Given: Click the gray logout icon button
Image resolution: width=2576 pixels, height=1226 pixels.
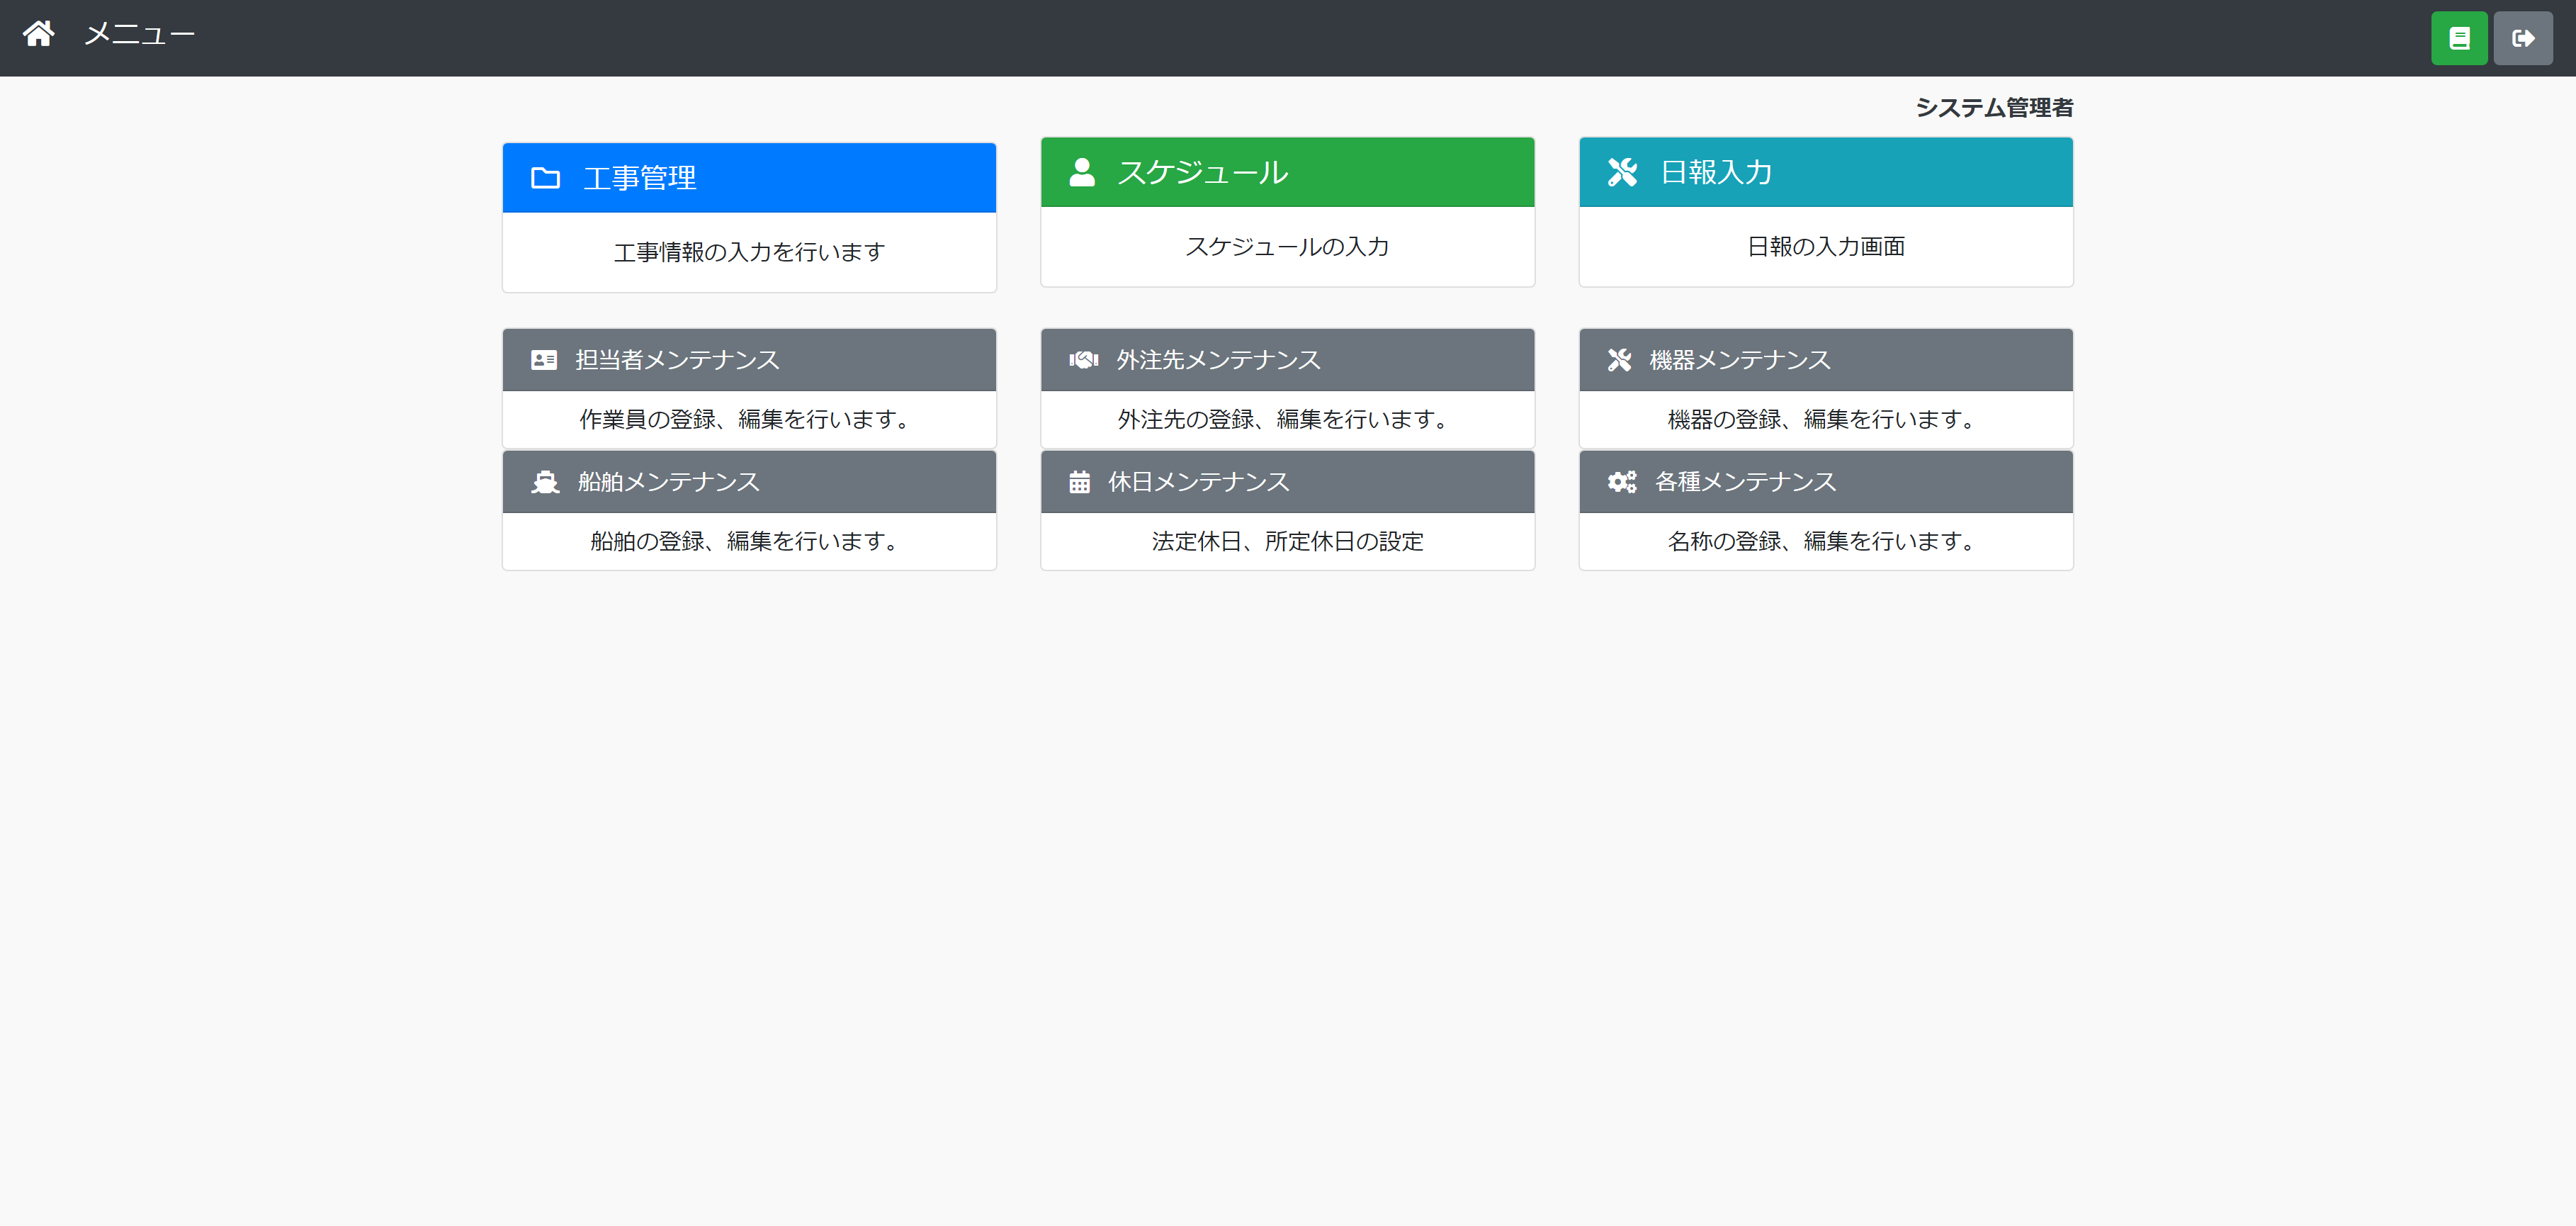Looking at the screenshot, I should tap(2522, 38).
